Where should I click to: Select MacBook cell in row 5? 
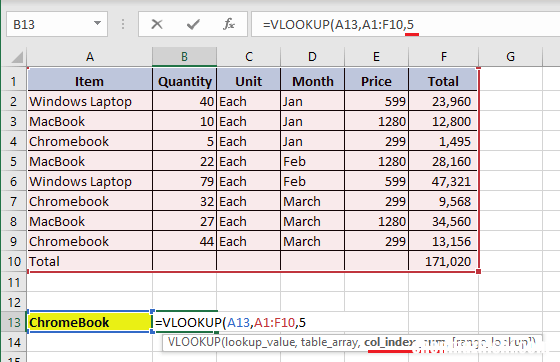[90, 161]
